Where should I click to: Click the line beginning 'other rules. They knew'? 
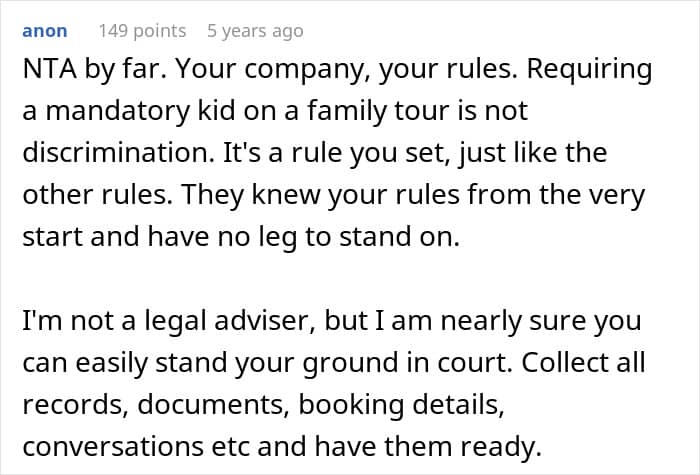pos(333,195)
